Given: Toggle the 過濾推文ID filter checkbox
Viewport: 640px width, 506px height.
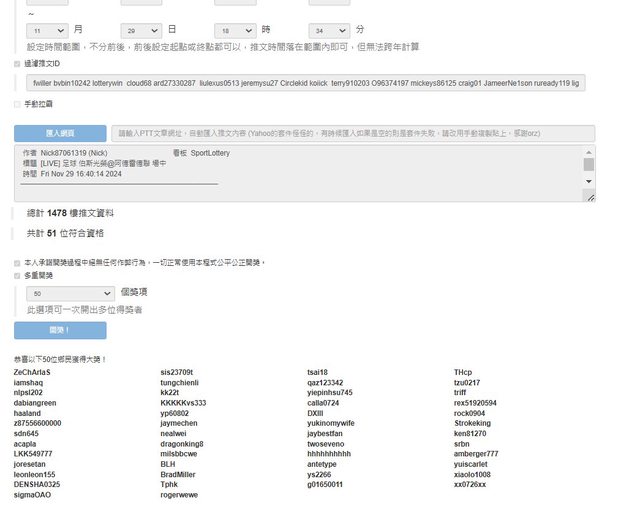Looking at the screenshot, I should coord(17,64).
